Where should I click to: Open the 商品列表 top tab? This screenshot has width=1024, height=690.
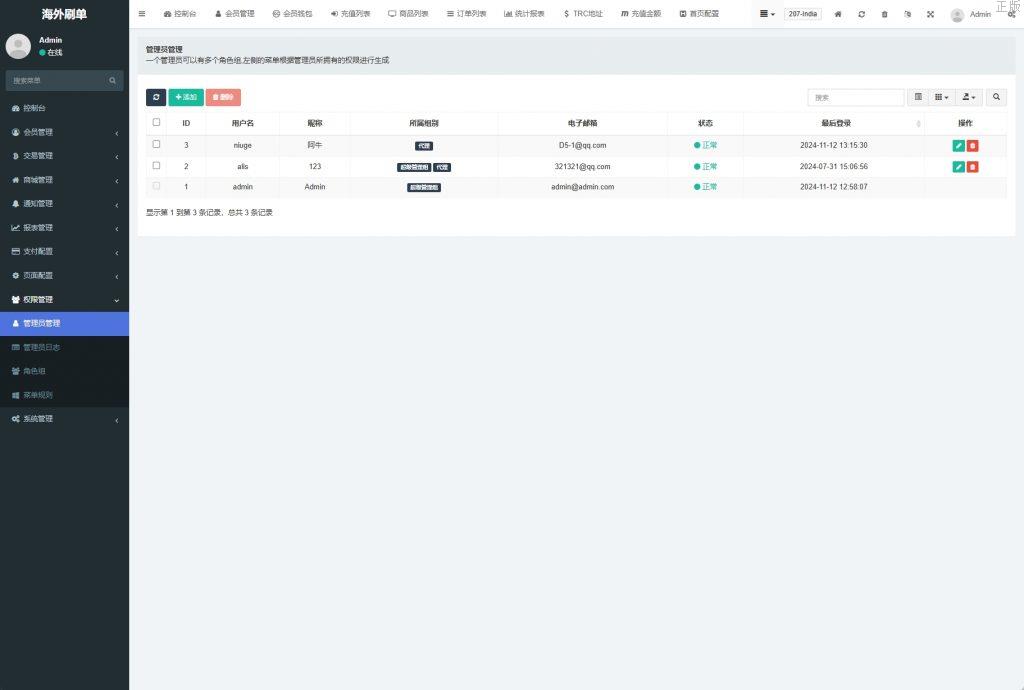(408, 14)
